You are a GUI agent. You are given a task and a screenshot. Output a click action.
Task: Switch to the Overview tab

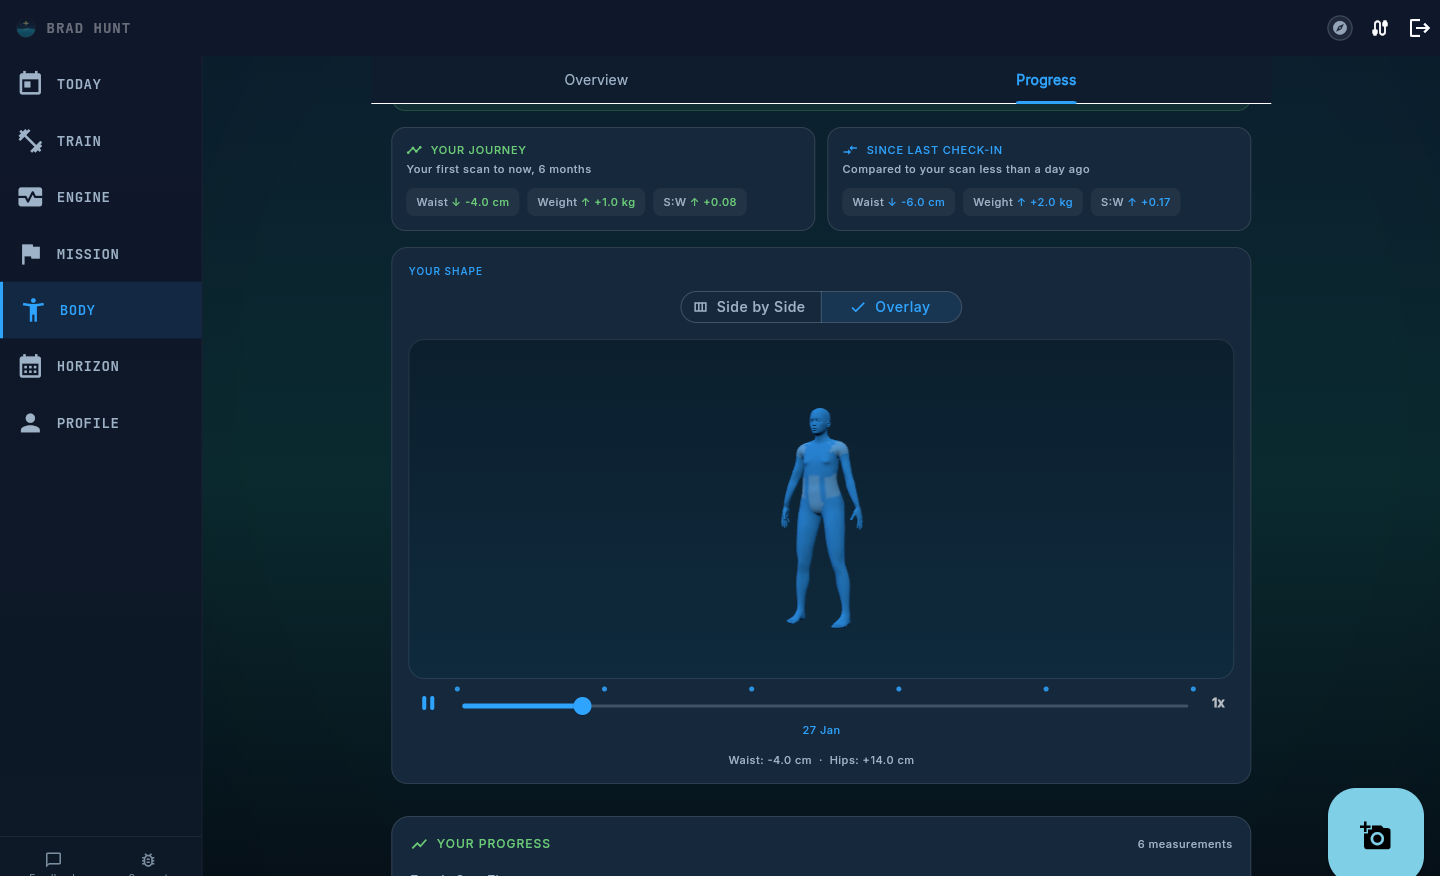pos(596,80)
